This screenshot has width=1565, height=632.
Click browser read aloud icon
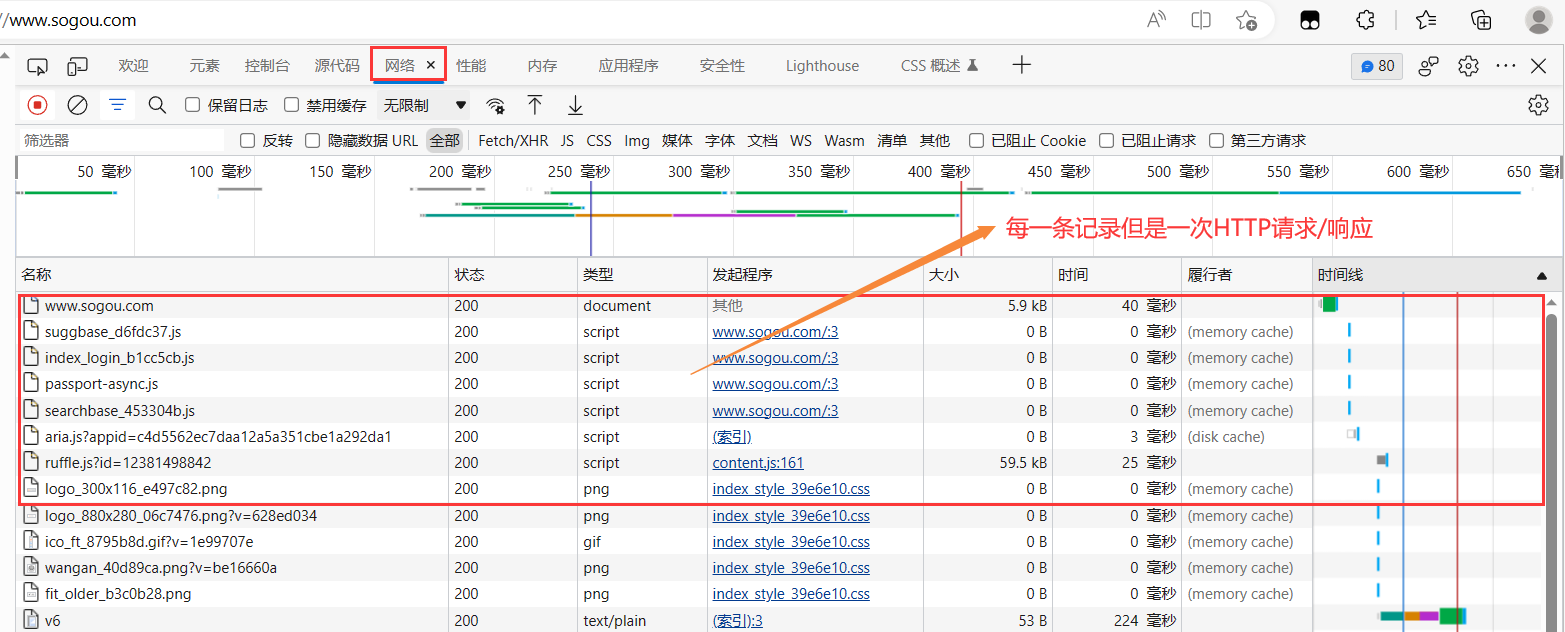click(1156, 20)
